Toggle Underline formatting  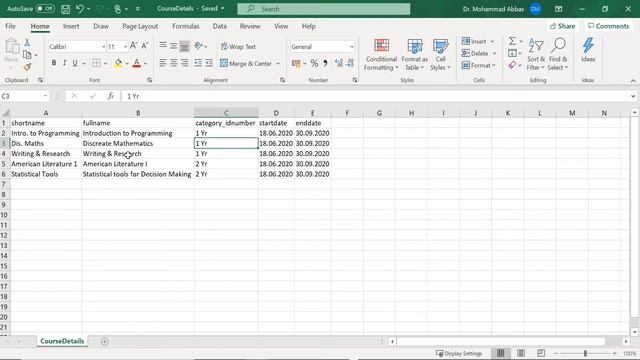point(75,63)
